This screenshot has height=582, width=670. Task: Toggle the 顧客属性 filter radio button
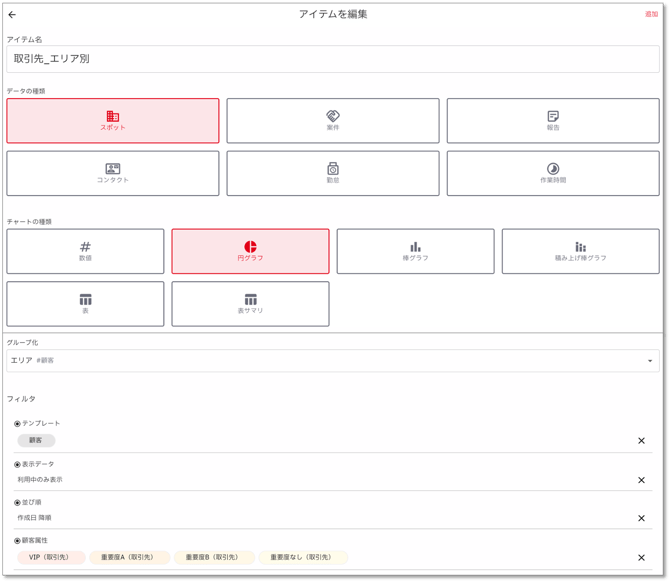point(17,541)
